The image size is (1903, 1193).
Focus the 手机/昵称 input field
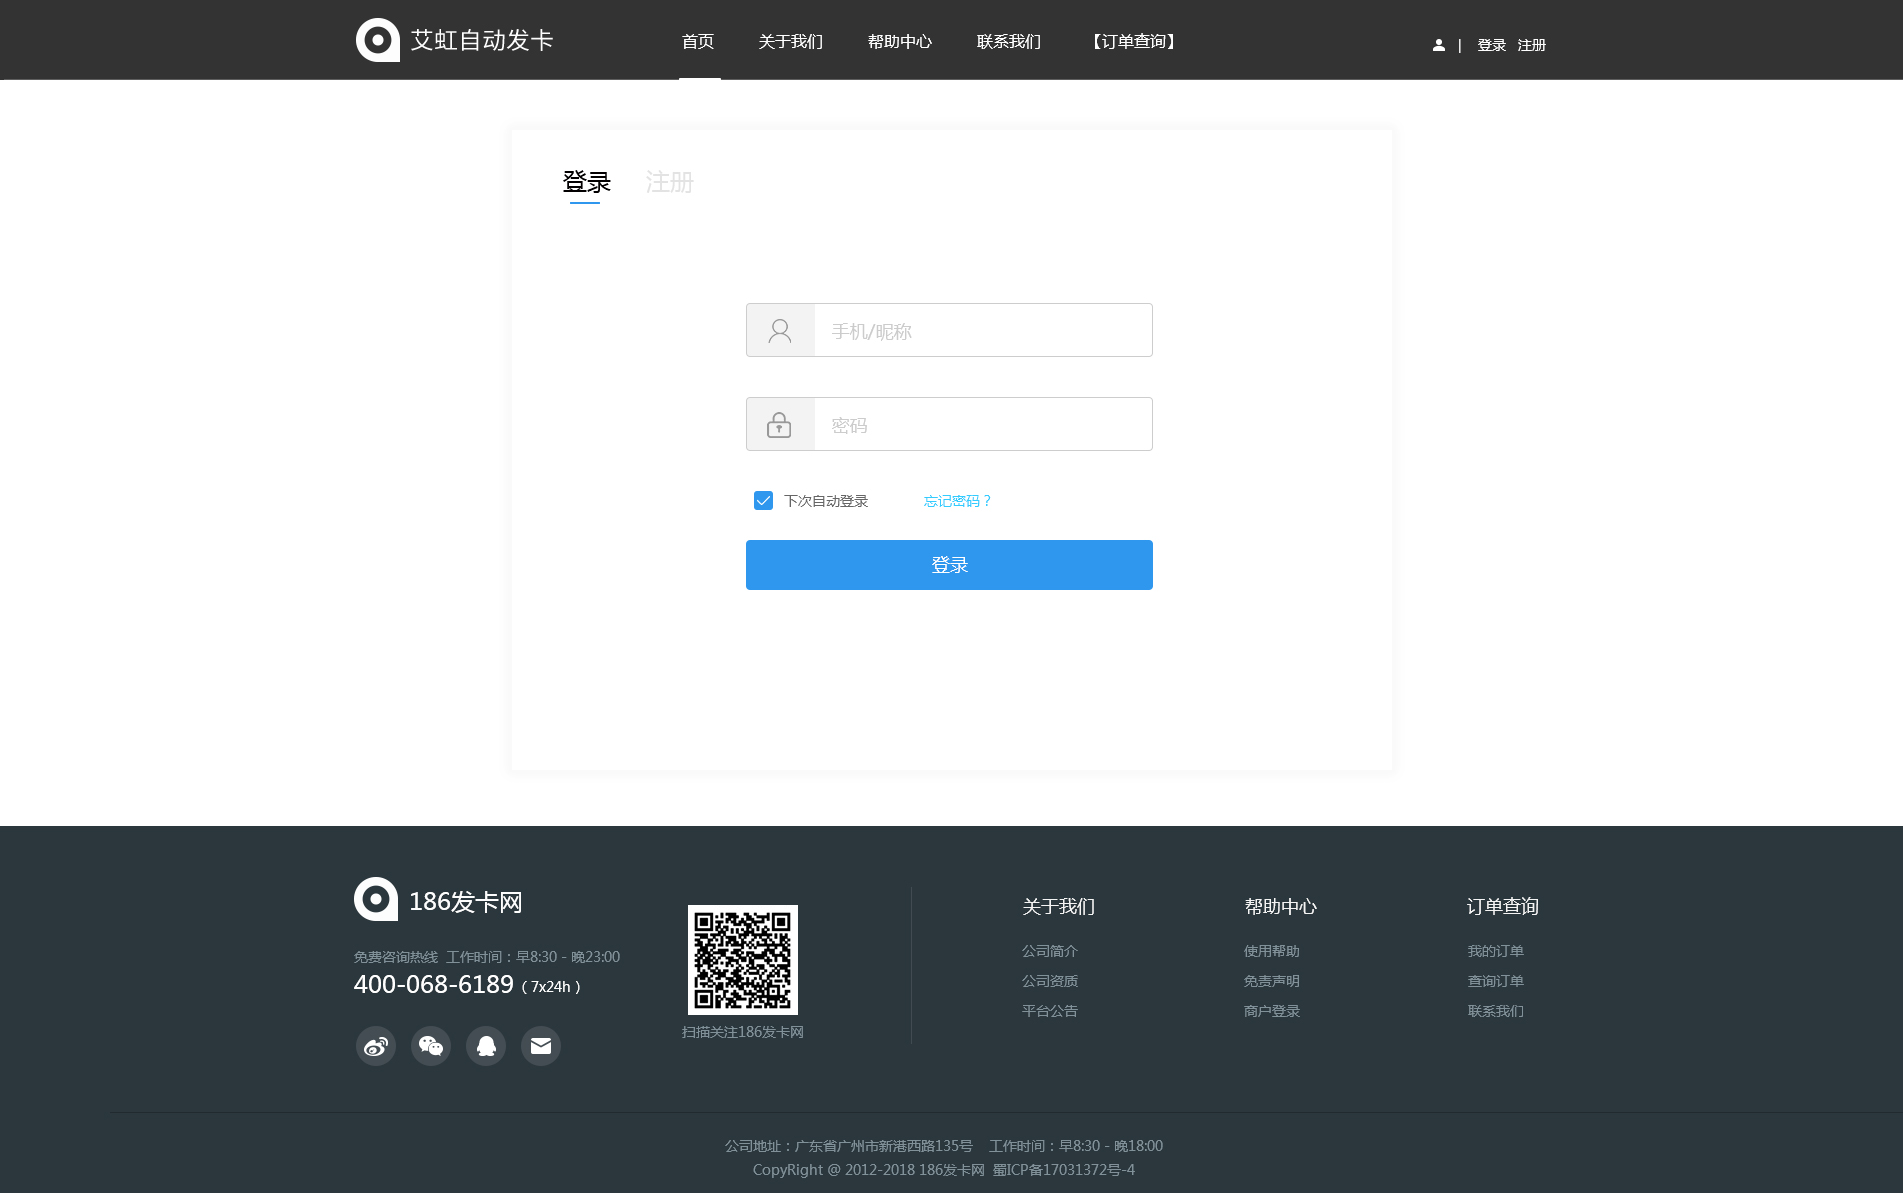tap(982, 331)
